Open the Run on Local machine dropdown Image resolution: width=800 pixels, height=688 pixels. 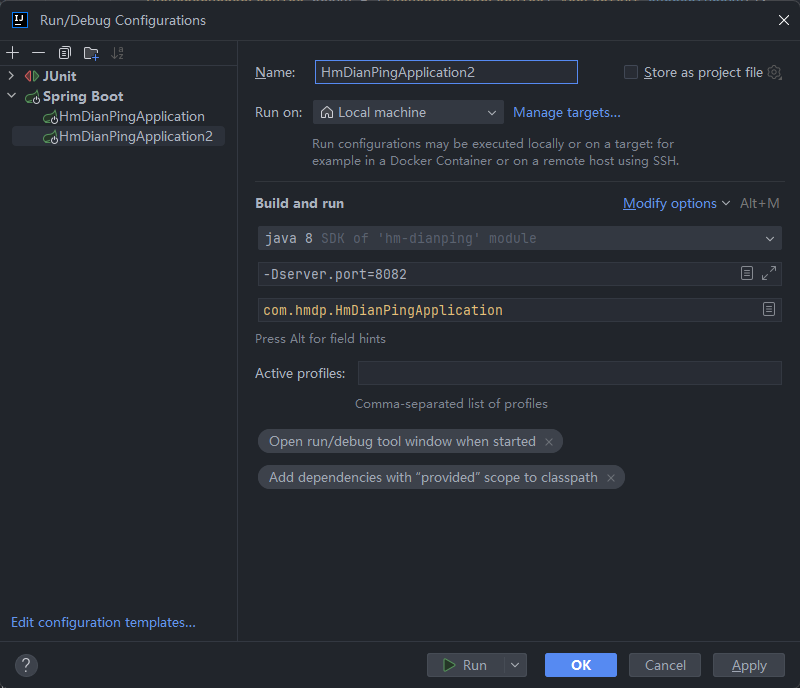pos(408,112)
